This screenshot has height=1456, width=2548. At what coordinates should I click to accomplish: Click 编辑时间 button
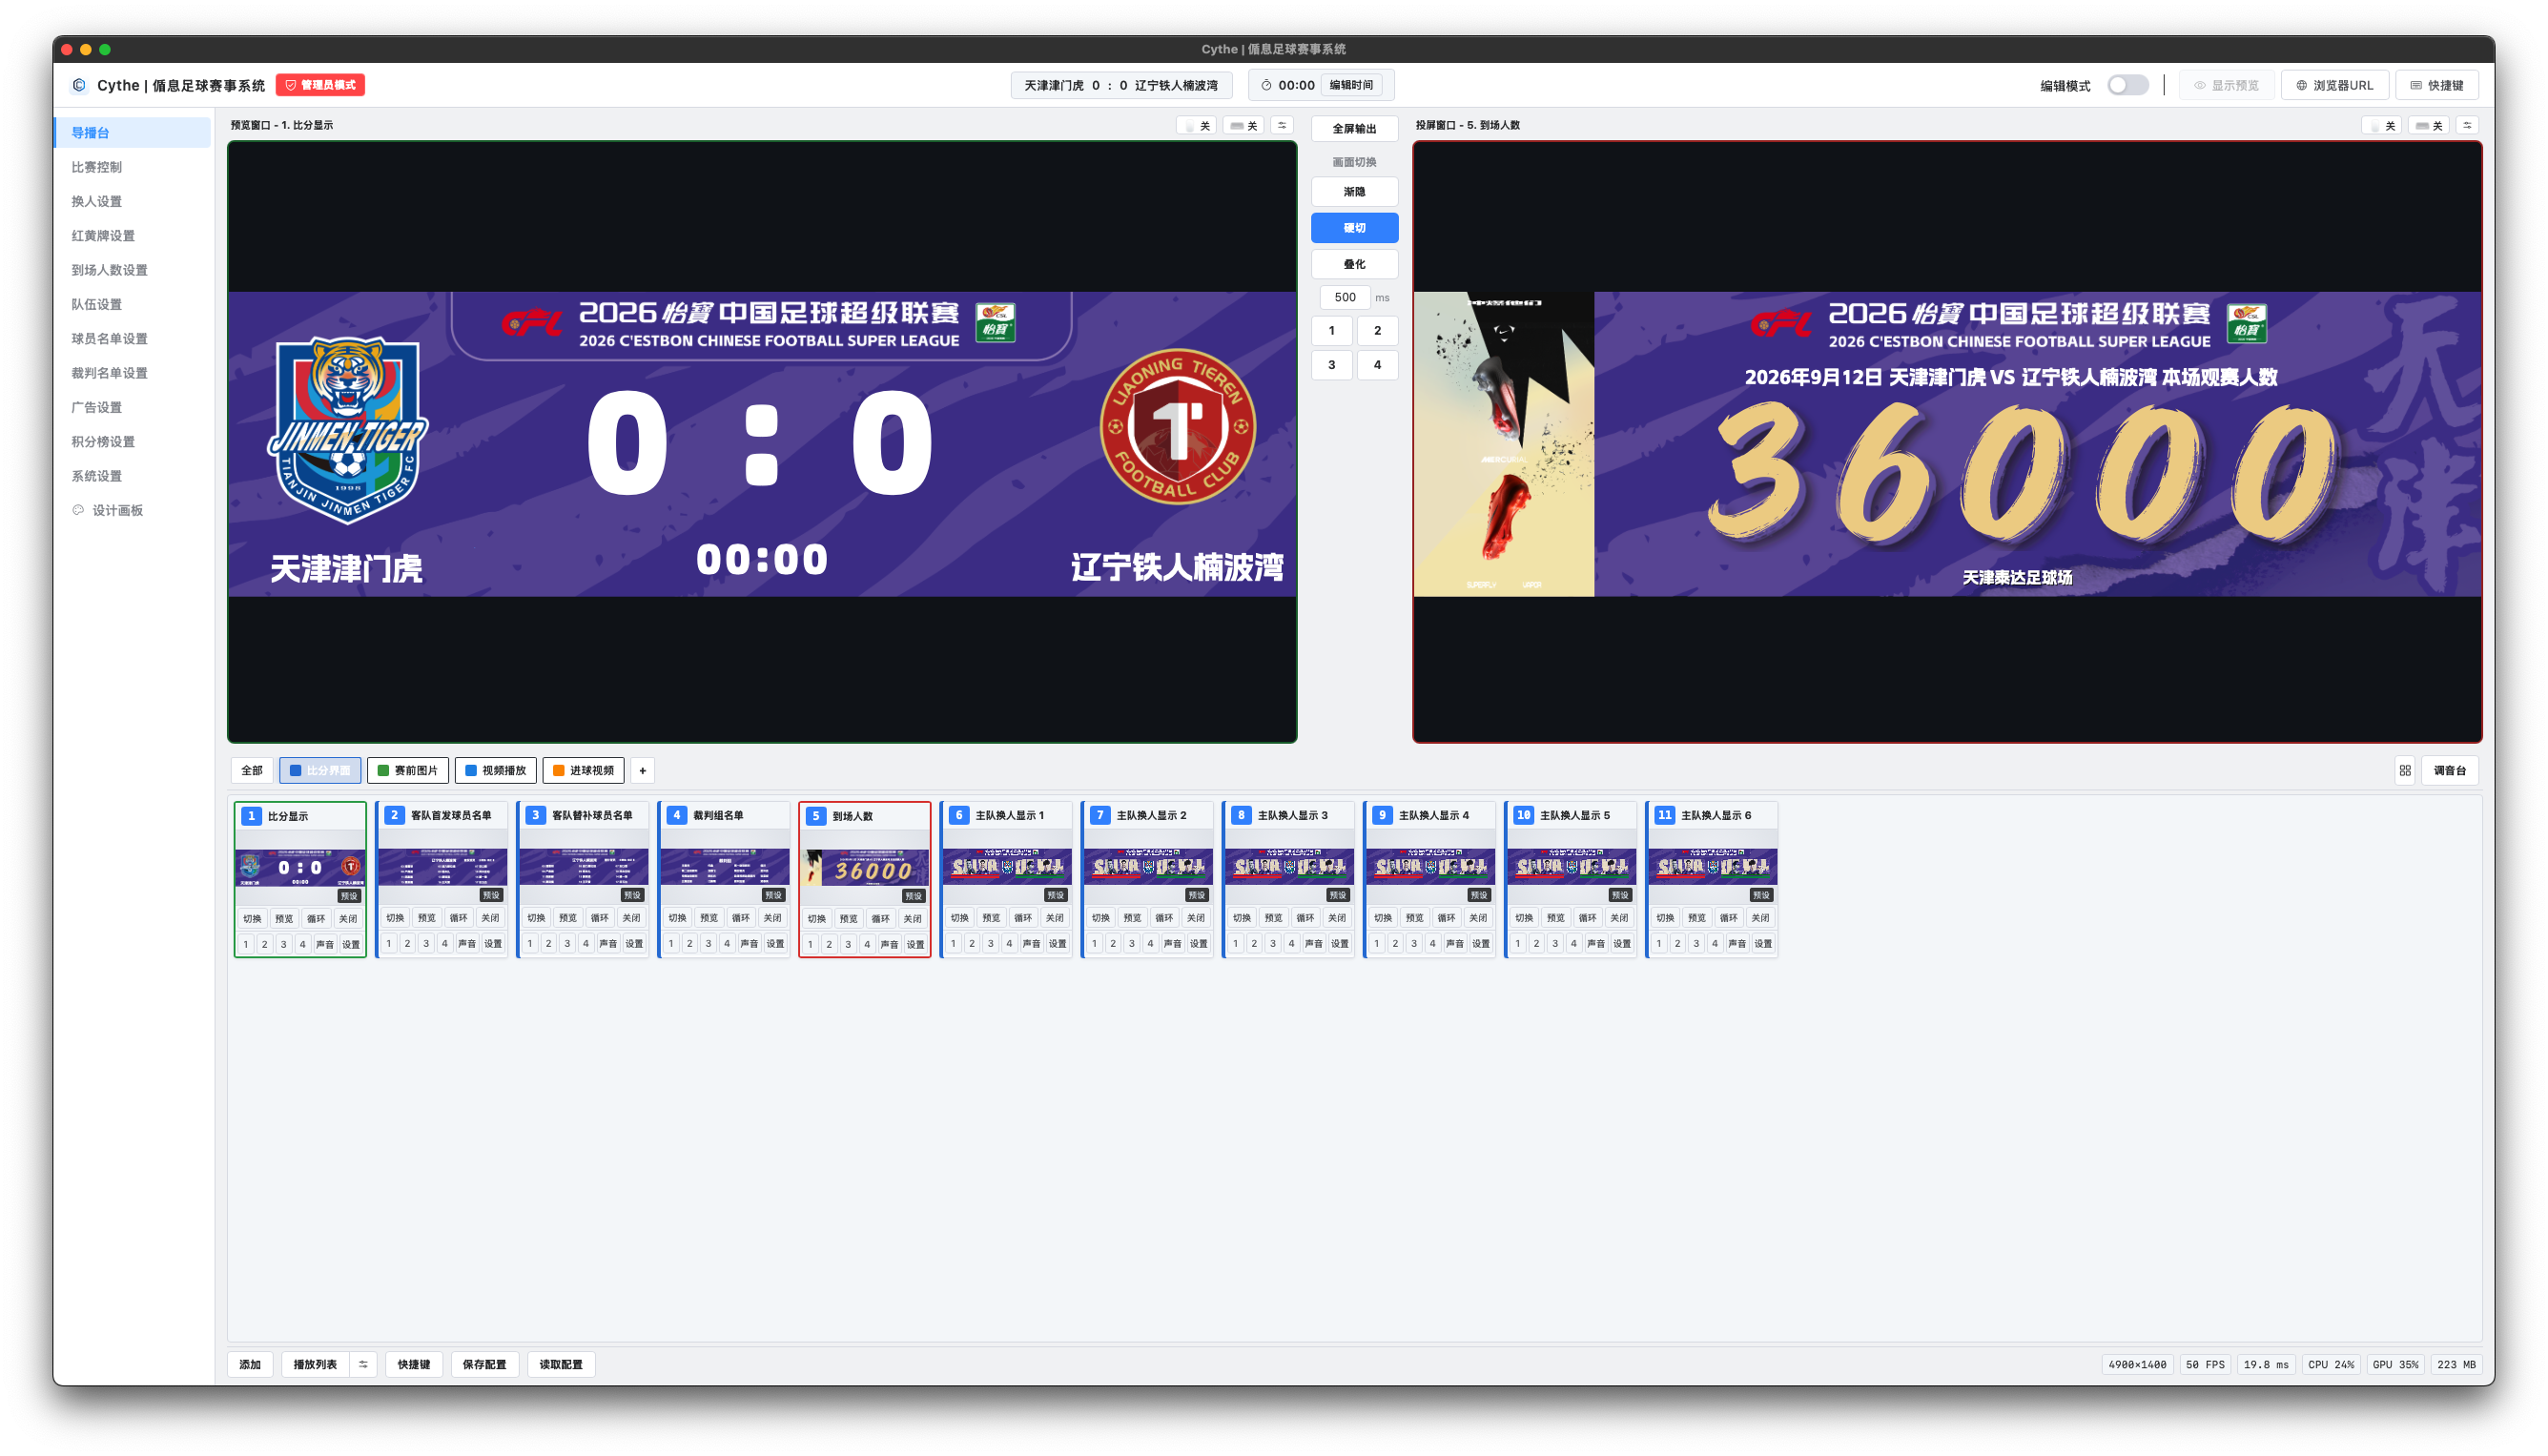click(1350, 85)
